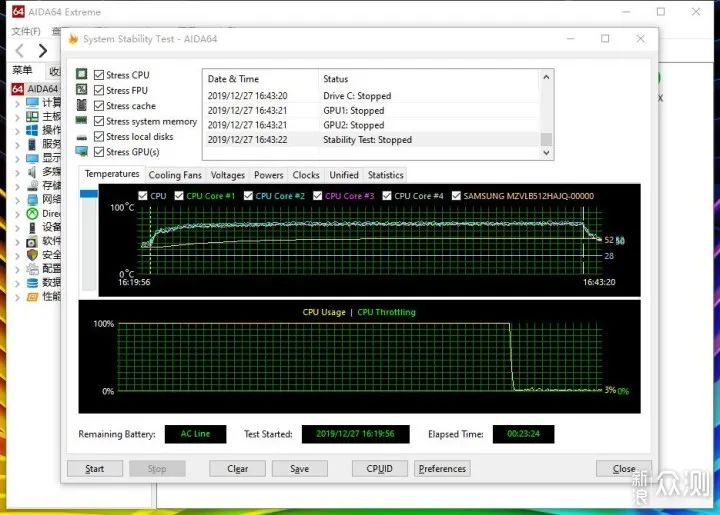Click the benchmark performance icon in tree
The image size is (720, 515).
[x=32, y=297]
